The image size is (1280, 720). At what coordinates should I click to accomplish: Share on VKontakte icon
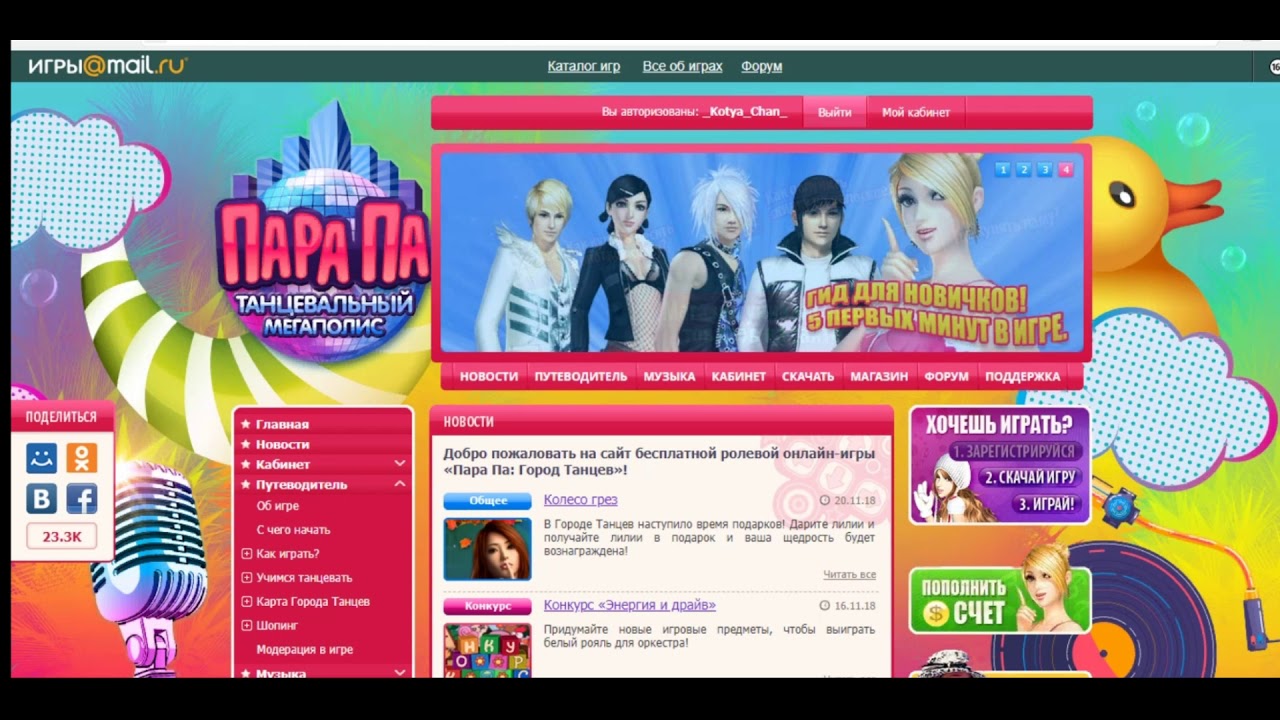pos(41,499)
